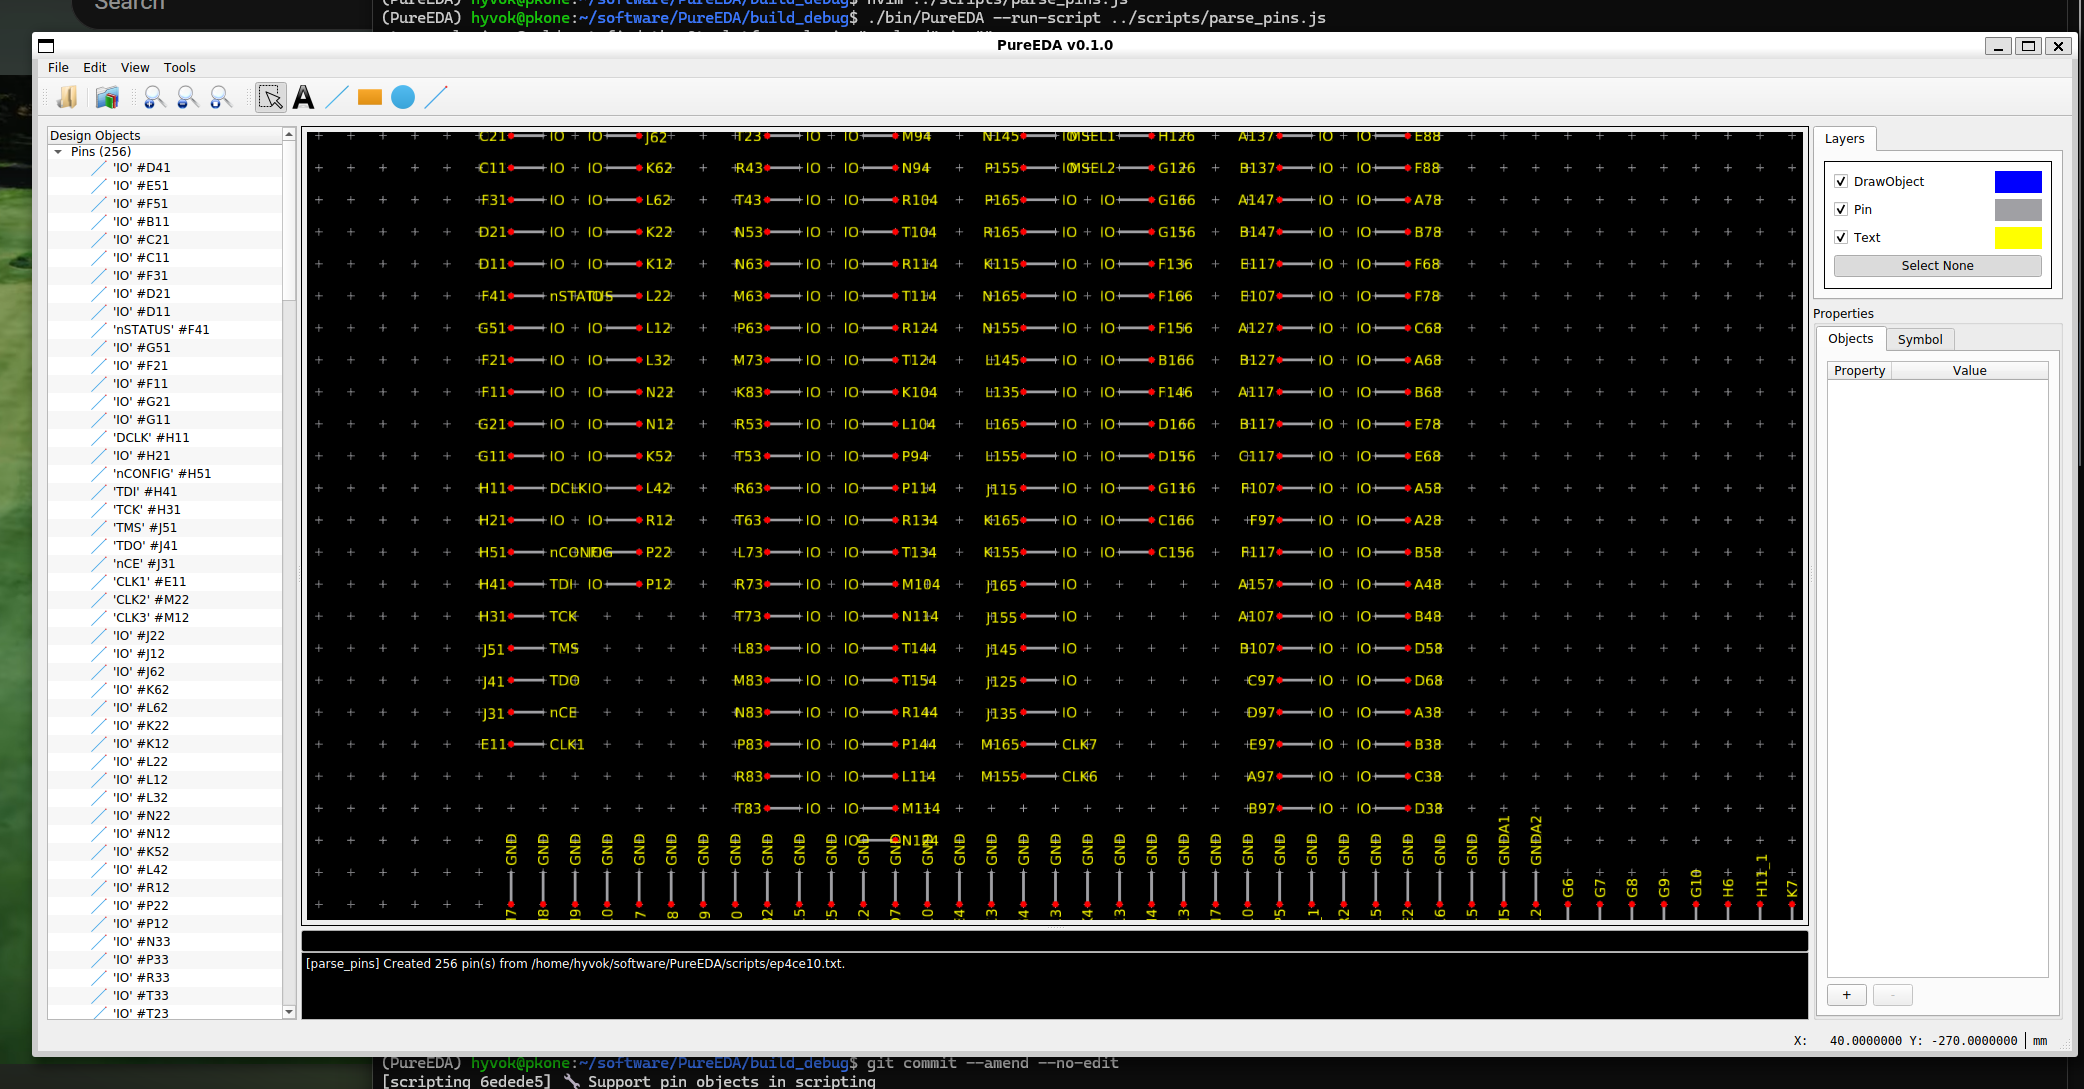Switch to the Symbol tab

pos(1919,340)
